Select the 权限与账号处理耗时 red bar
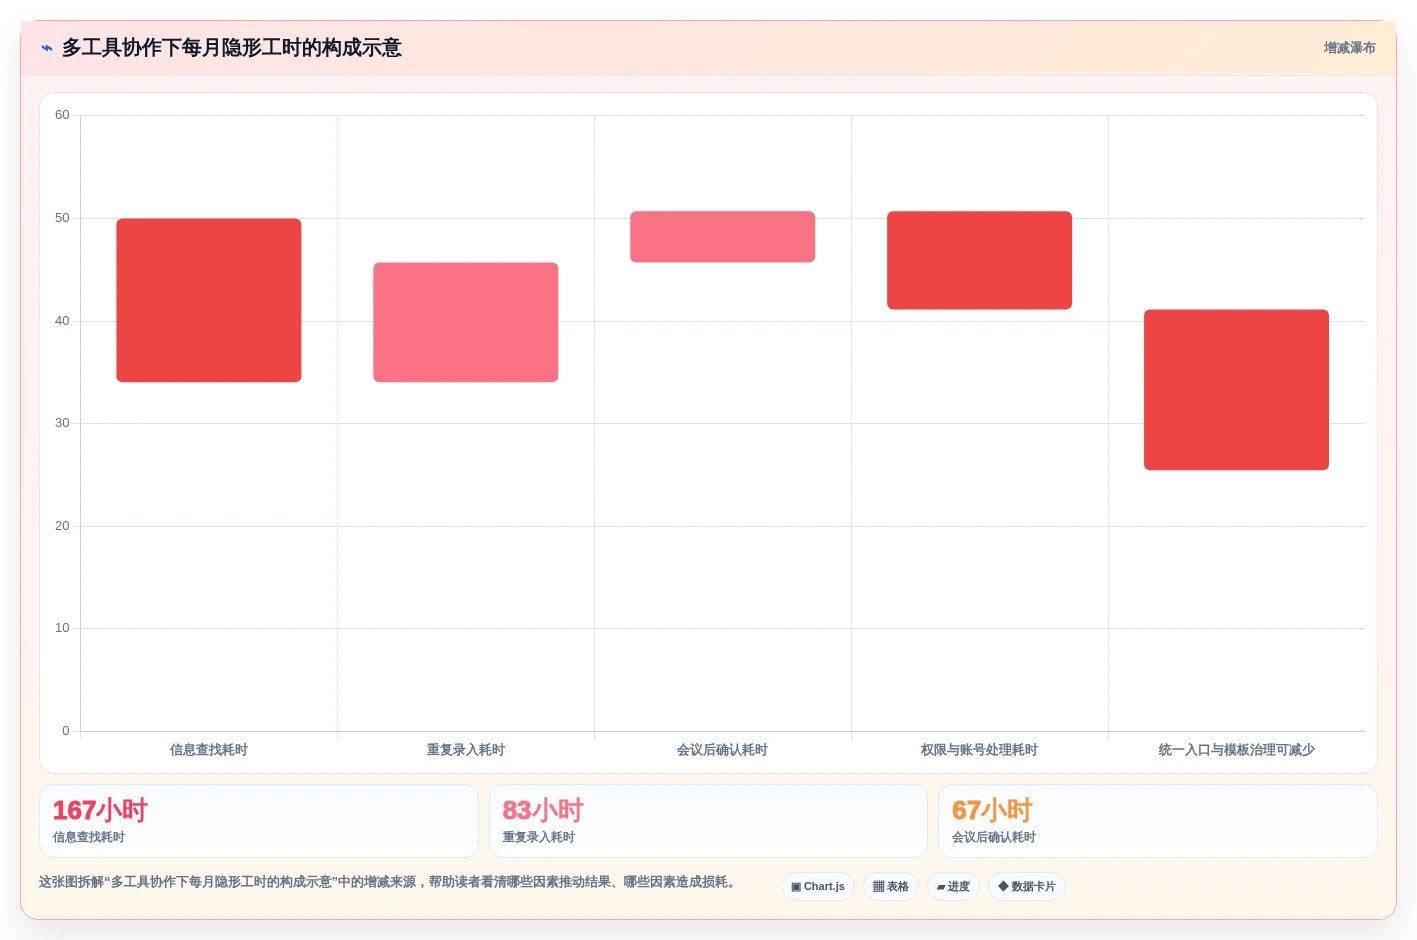The height and width of the screenshot is (940, 1417). point(980,260)
